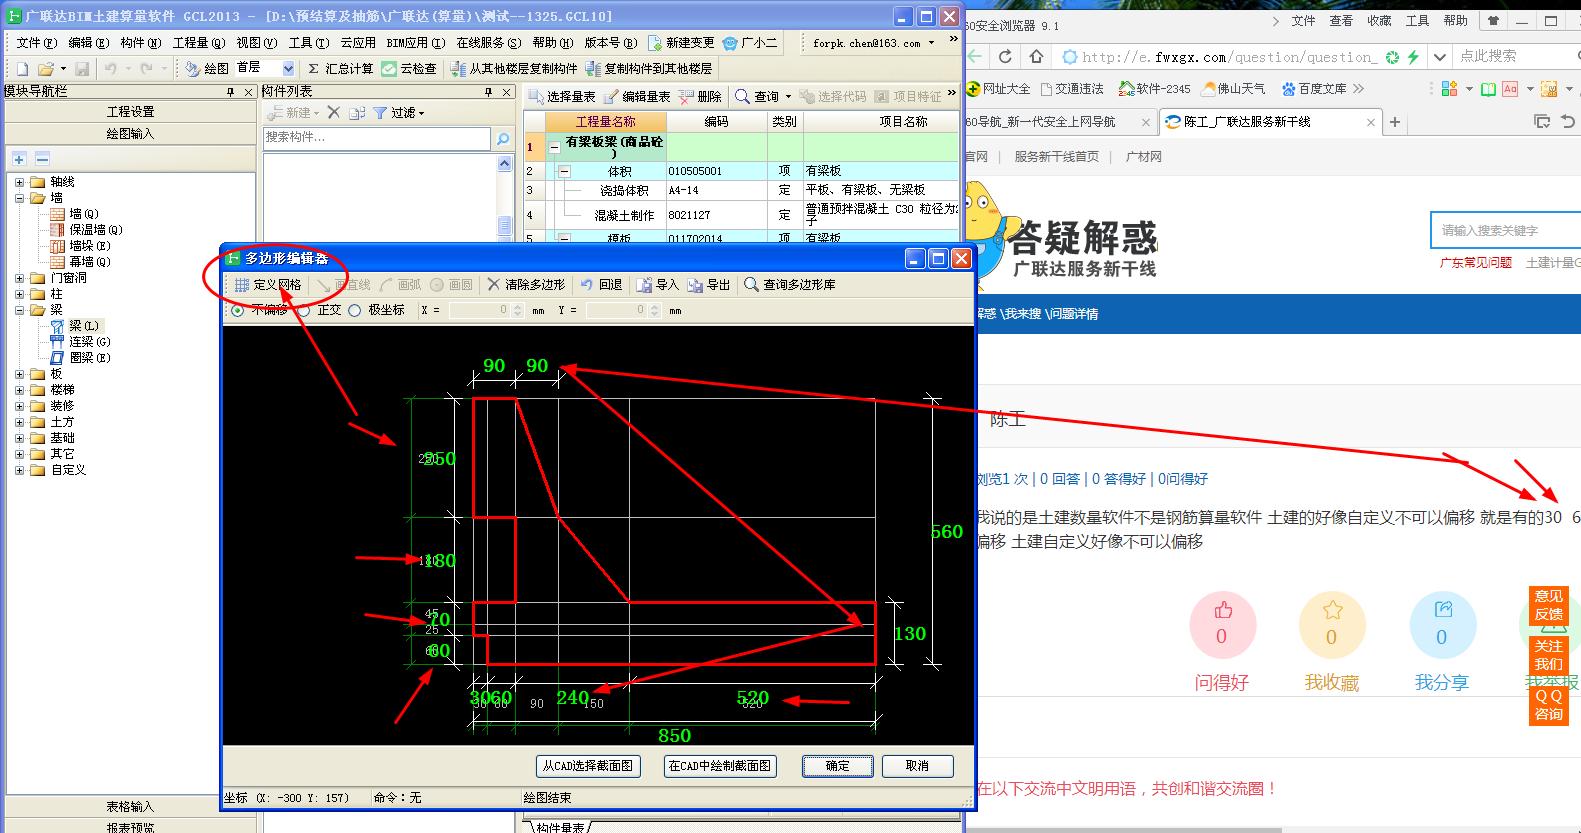This screenshot has height=833, width=1581.
Task: Click the 删除 icon in quantity table toolbar
Action: click(686, 96)
